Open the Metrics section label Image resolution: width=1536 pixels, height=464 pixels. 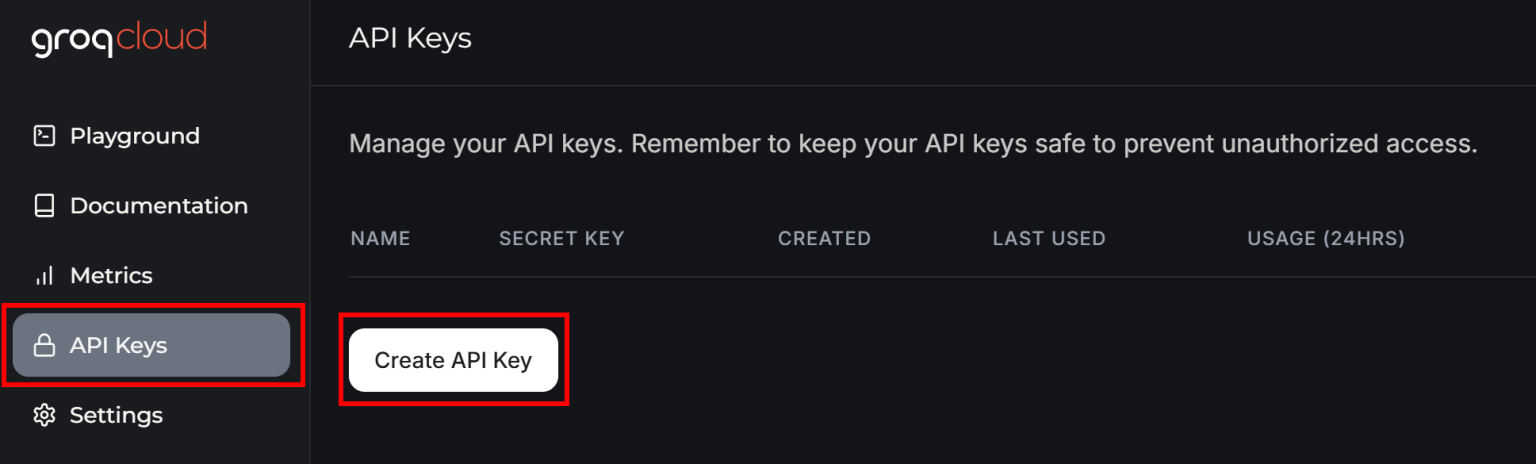point(111,276)
